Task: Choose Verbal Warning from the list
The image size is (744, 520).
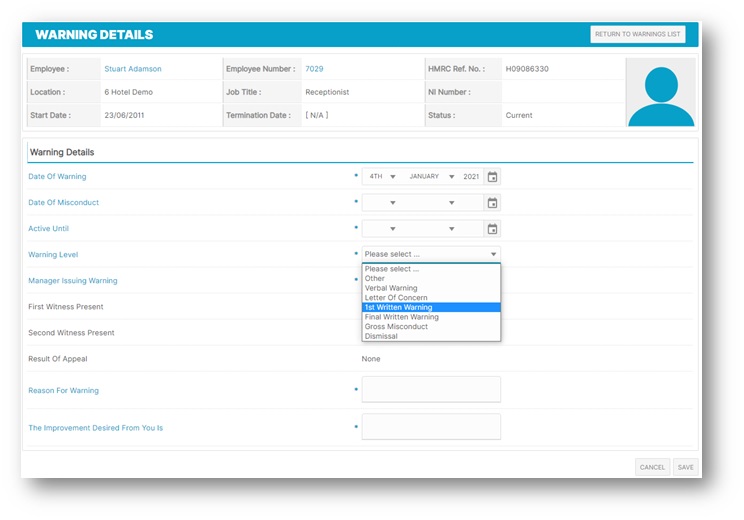Action: coord(431,288)
